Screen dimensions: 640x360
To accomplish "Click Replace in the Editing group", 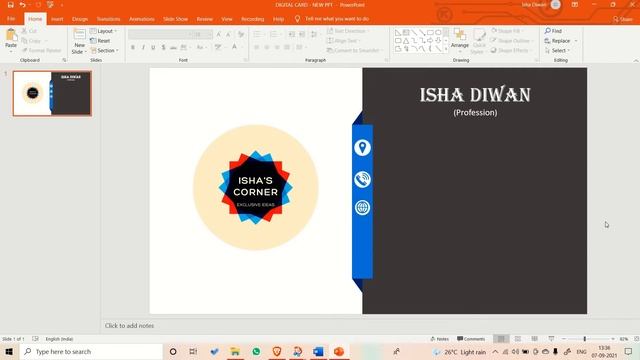I will [x=561, y=41].
